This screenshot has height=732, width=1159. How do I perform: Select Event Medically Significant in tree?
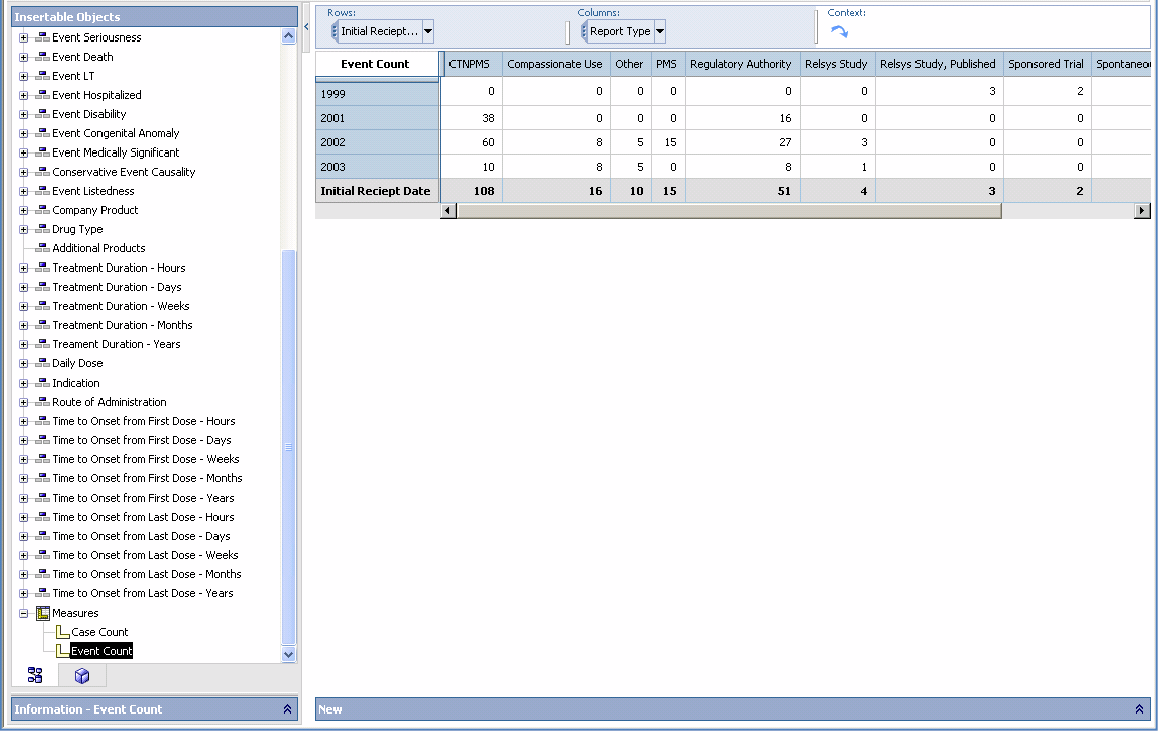[115, 152]
